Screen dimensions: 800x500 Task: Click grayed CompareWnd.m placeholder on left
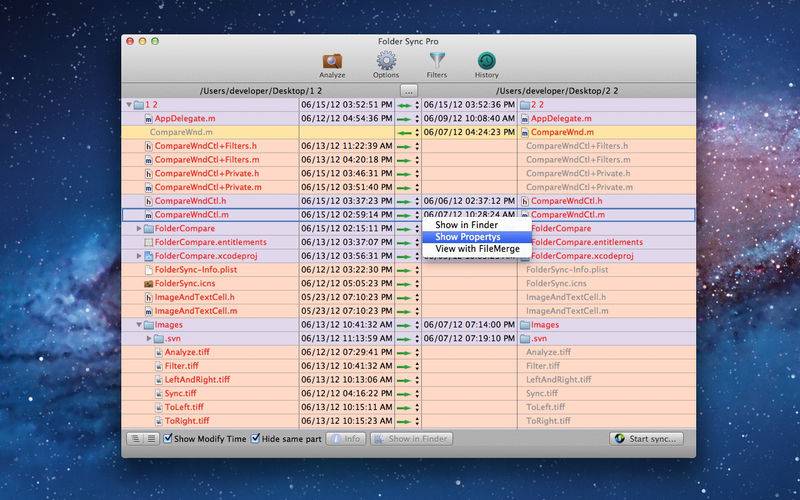(x=181, y=133)
